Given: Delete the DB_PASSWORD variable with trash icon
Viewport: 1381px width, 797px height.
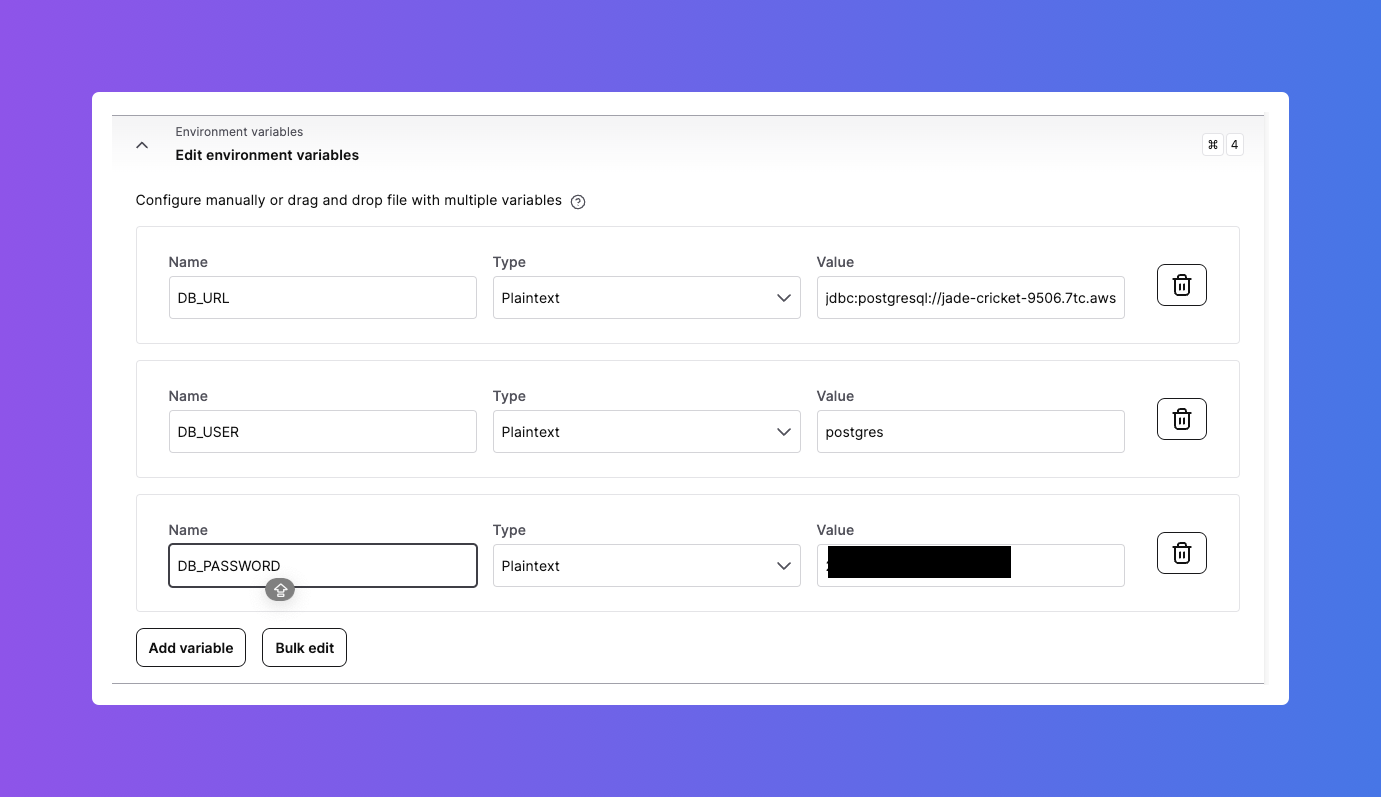Looking at the screenshot, I should coord(1181,553).
